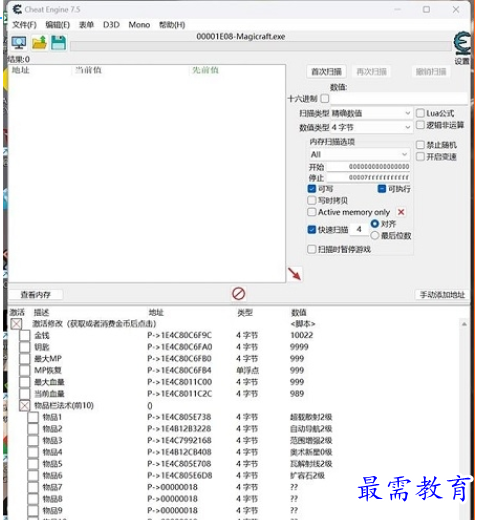Image resolution: width=479 pixels, height=520 pixels.
Task: Toggle the 可写 checkbox
Action: [x=312, y=189]
